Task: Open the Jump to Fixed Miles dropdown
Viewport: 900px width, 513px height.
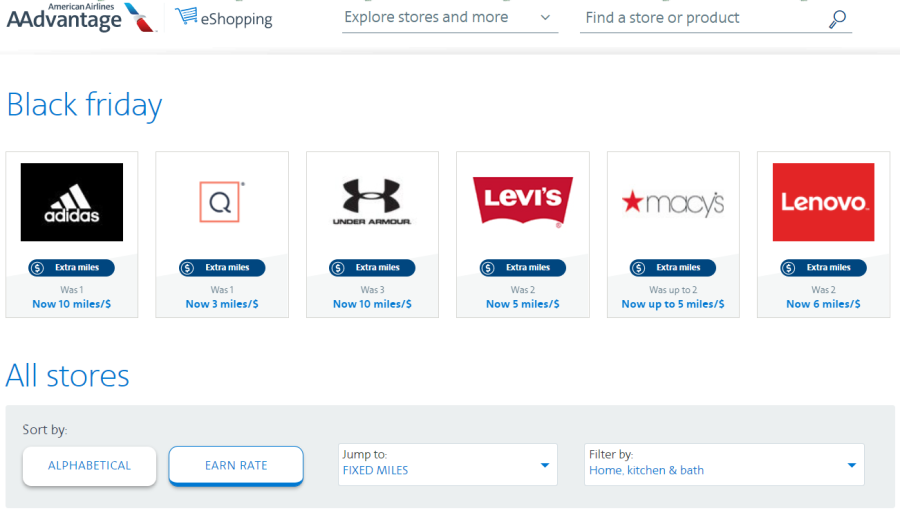Action: tap(447, 464)
